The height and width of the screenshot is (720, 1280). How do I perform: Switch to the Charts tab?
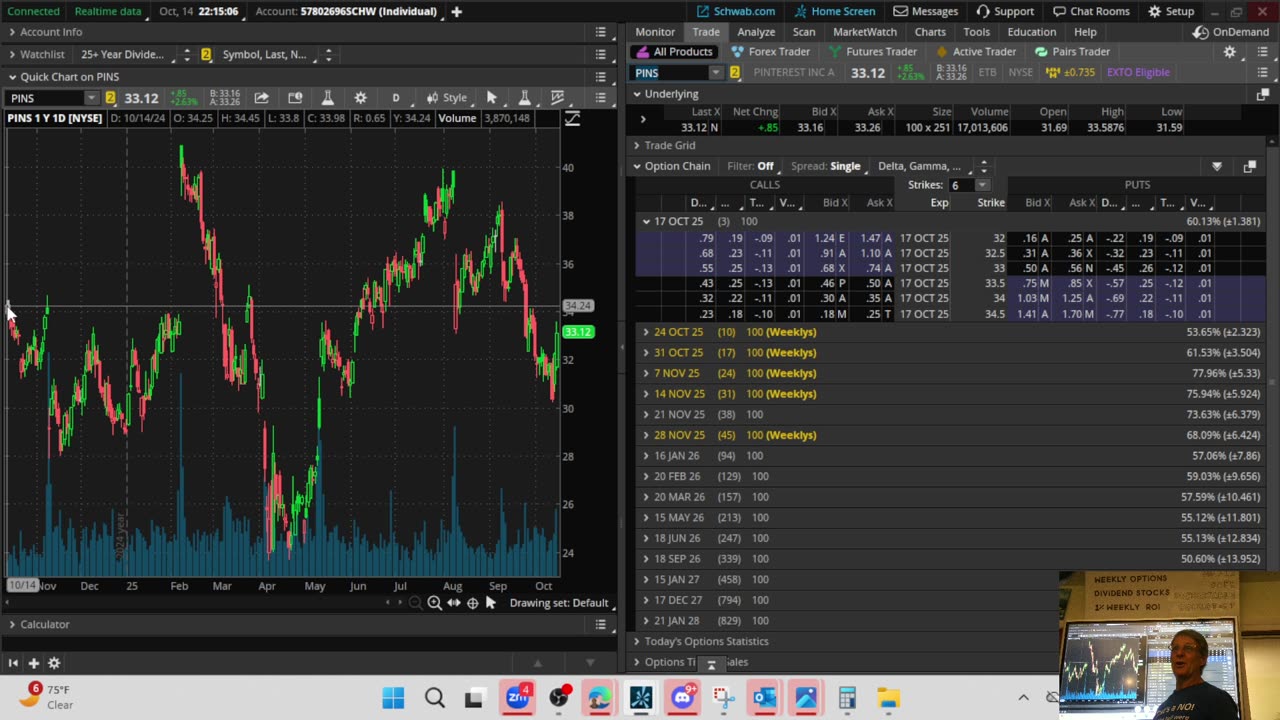point(930,32)
